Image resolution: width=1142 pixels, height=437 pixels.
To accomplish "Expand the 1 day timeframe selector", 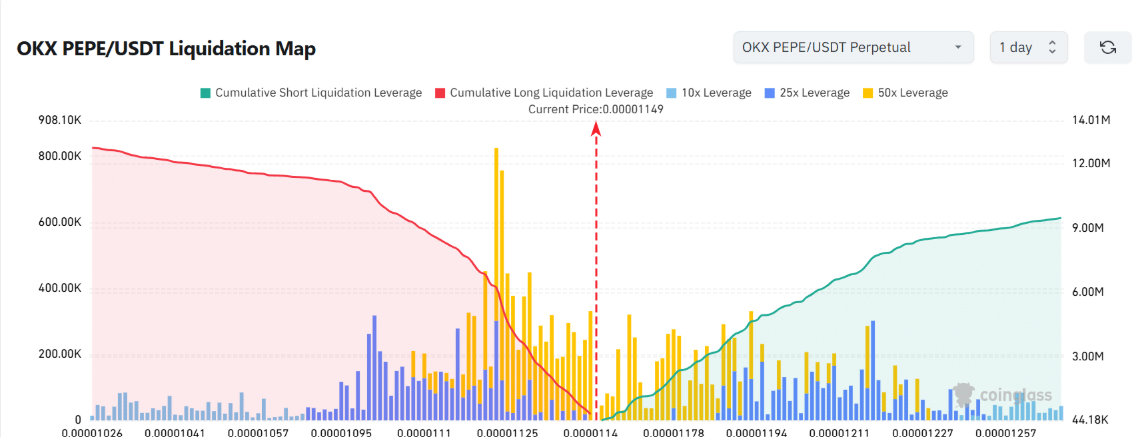I will point(1028,47).
